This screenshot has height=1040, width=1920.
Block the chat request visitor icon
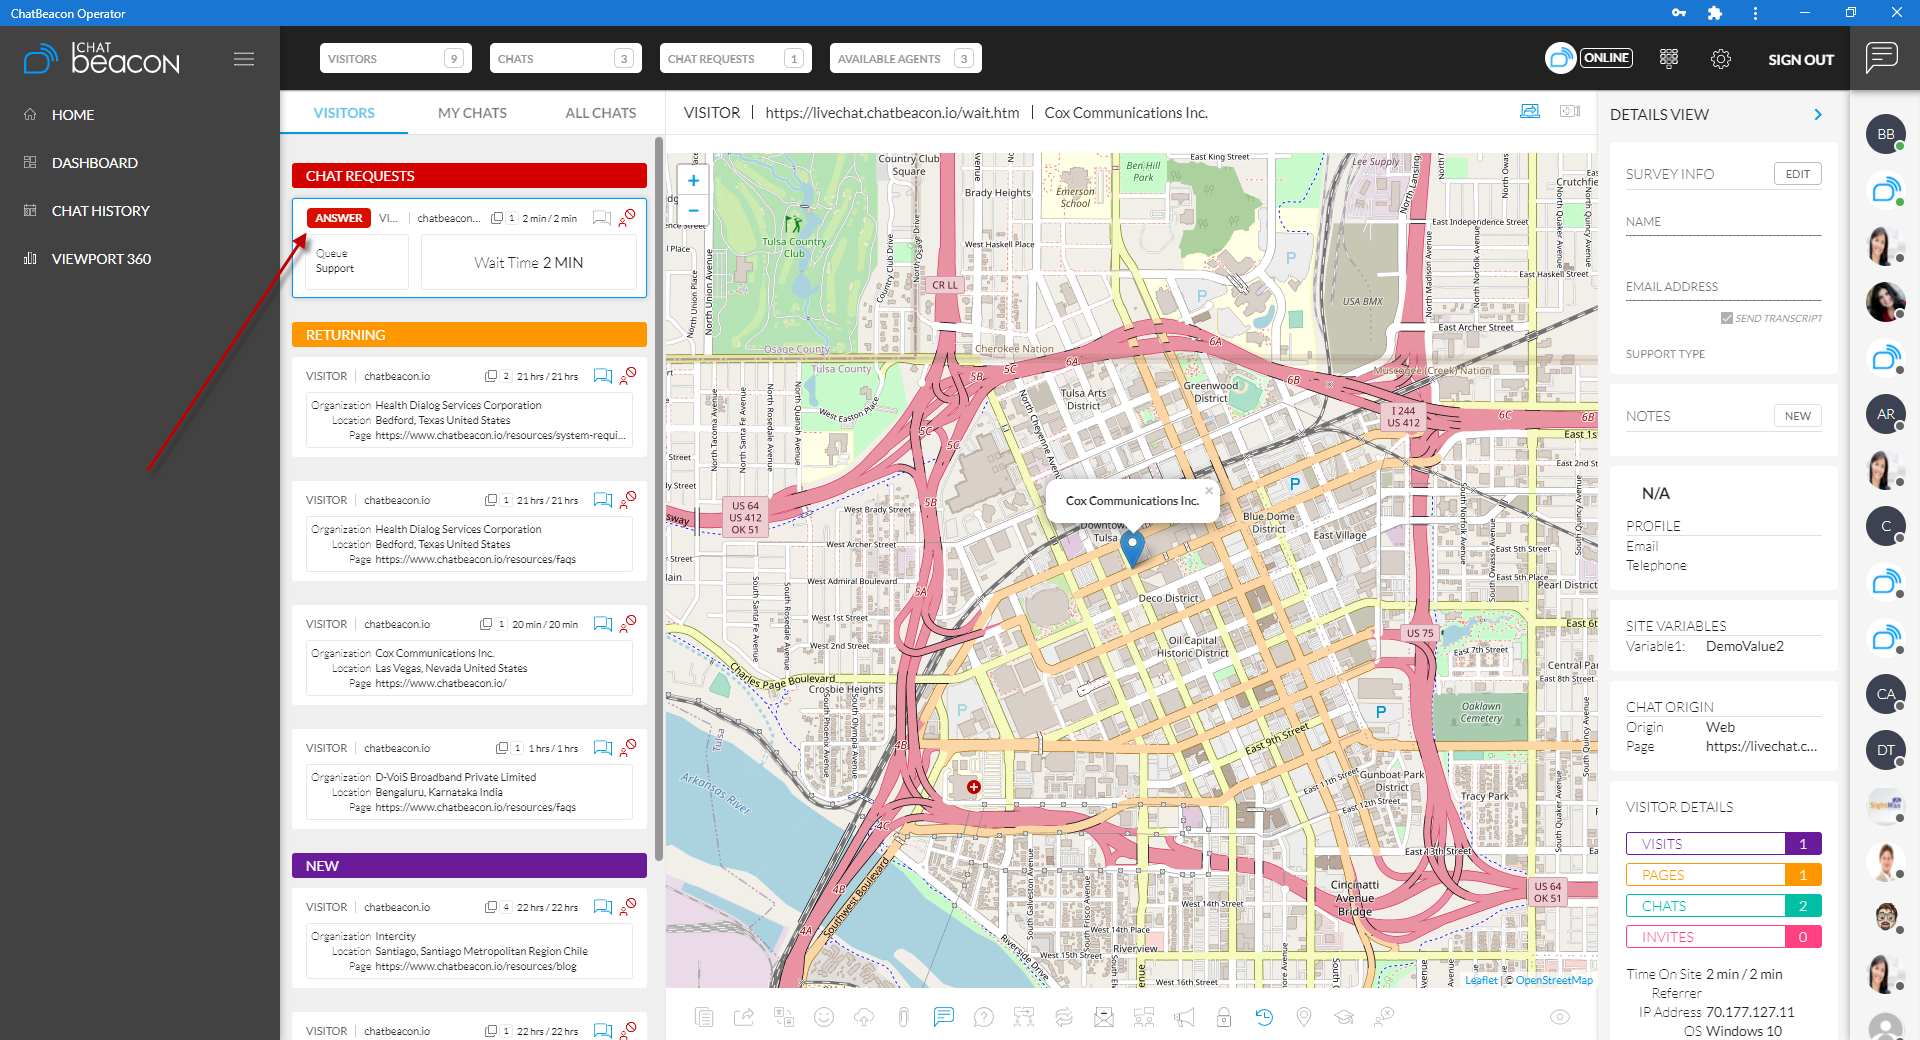point(627,218)
